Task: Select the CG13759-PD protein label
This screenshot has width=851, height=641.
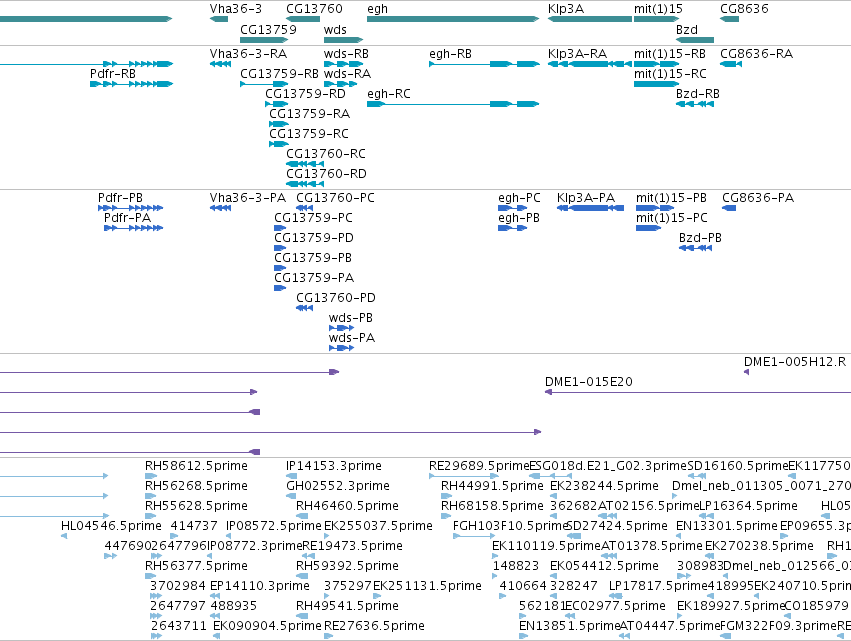Action: point(314,238)
